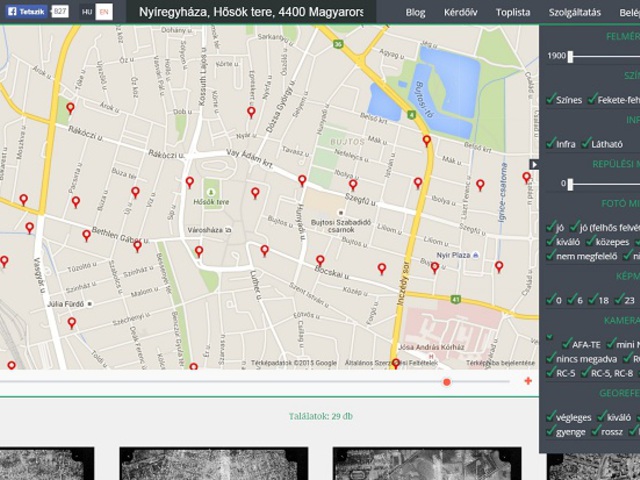The width and height of the screenshot is (640, 480).
Task: Click the pin on Inczédy sor near Ibolya u.
Action: pos(418,183)
